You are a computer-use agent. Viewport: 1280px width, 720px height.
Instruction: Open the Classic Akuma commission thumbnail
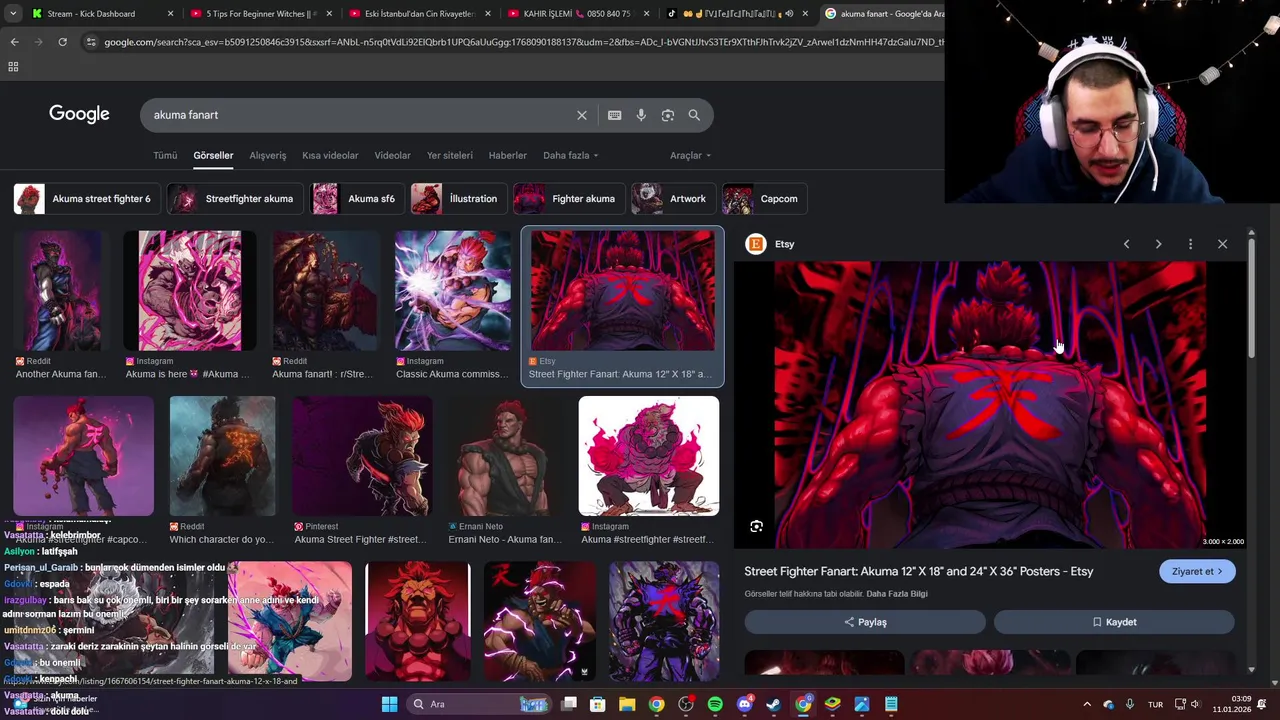453,291
